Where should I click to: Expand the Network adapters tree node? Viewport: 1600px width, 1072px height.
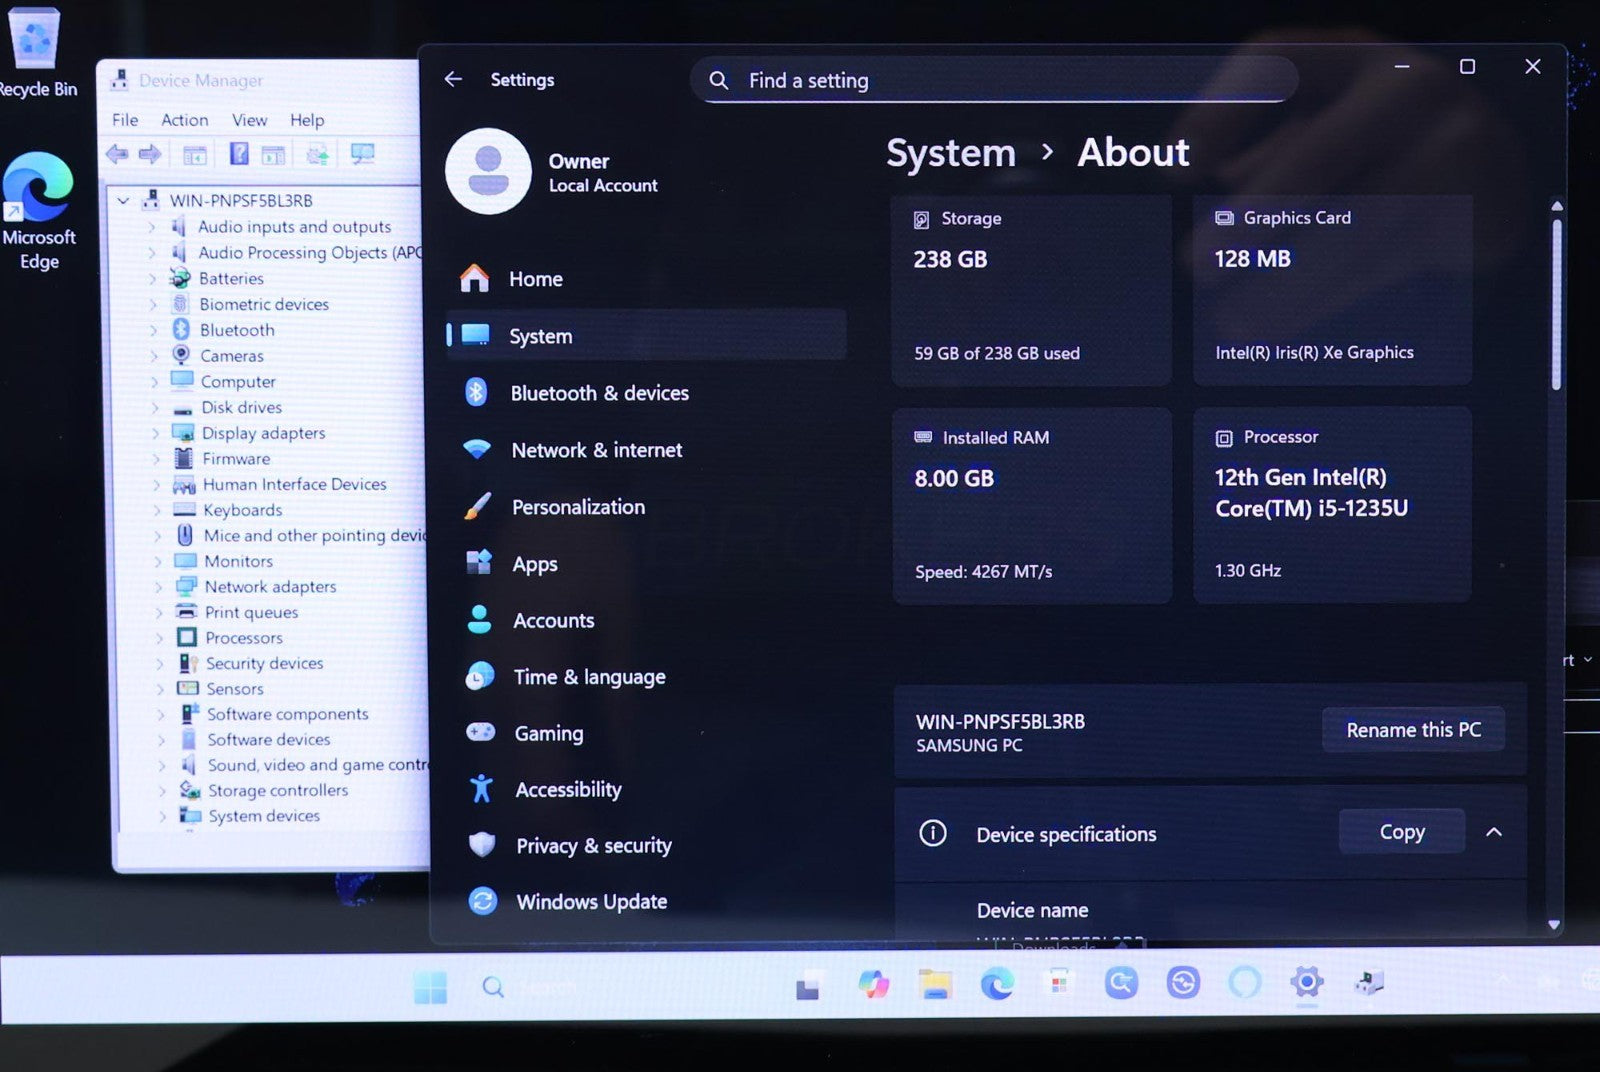[x=158, y=587]
